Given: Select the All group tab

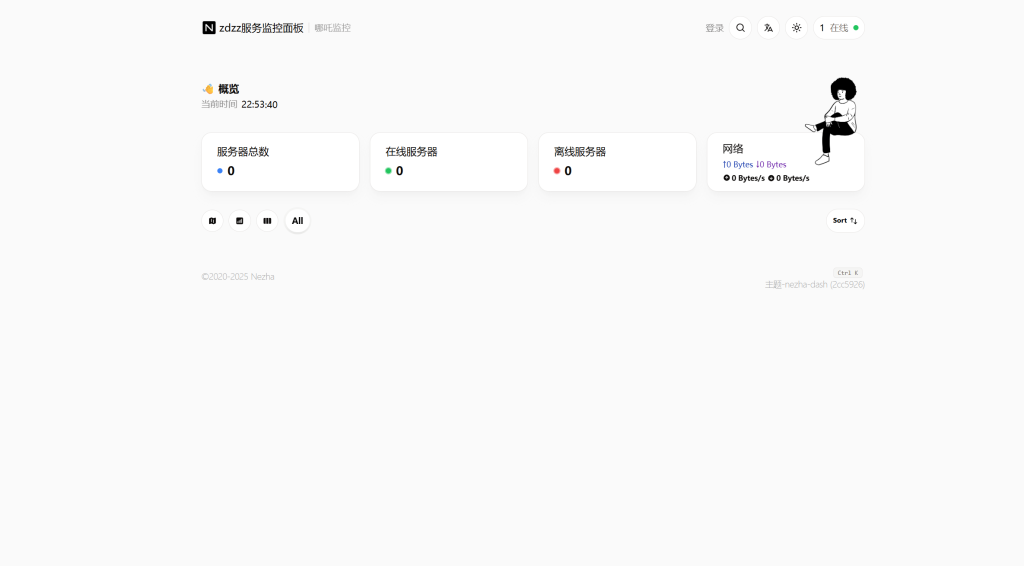Looking at the screenshot, I should point(297,221).
